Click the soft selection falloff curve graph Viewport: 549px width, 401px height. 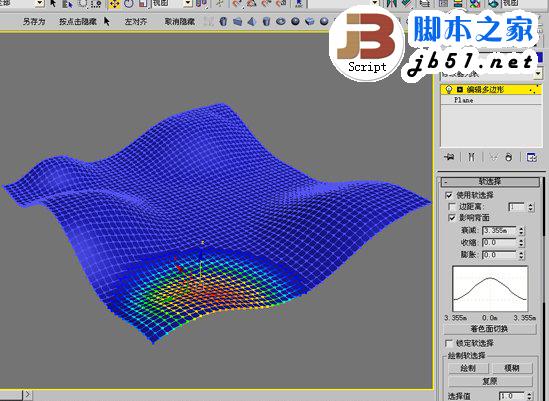coord(490,289)
